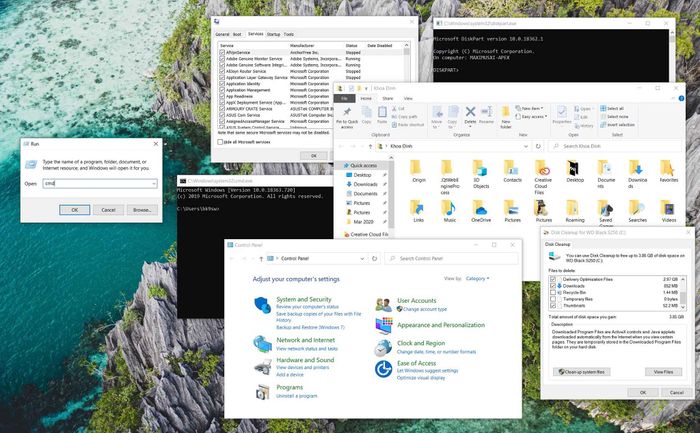Viewport: 700px width, 433px height.
Task: Switch to the Startup tab
Action: point(273,34)
